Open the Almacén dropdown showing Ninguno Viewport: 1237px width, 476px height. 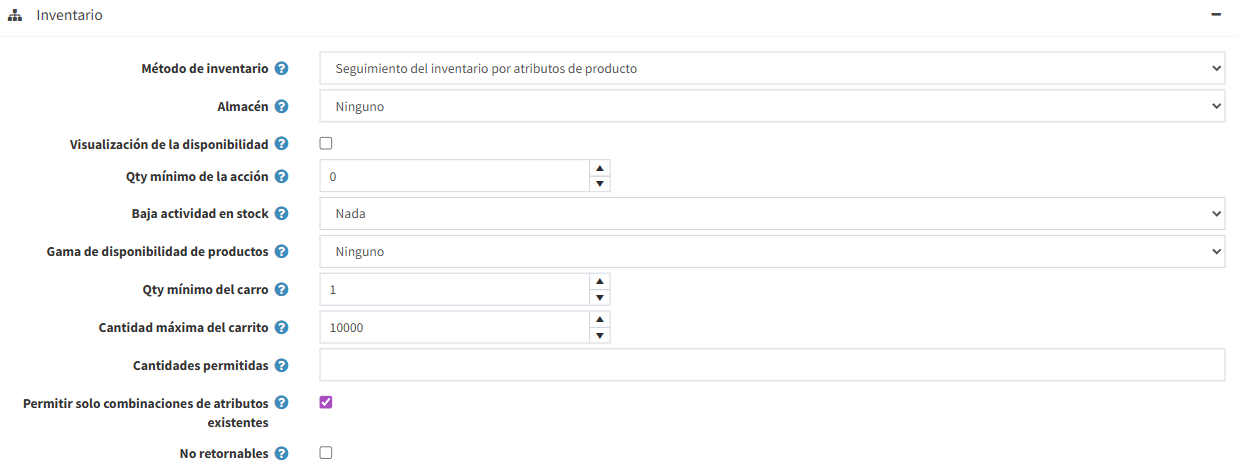(x=772, y=106)
